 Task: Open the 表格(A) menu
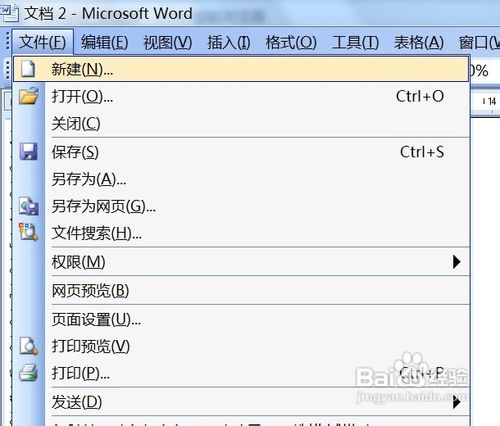click(x=419, y=42)
